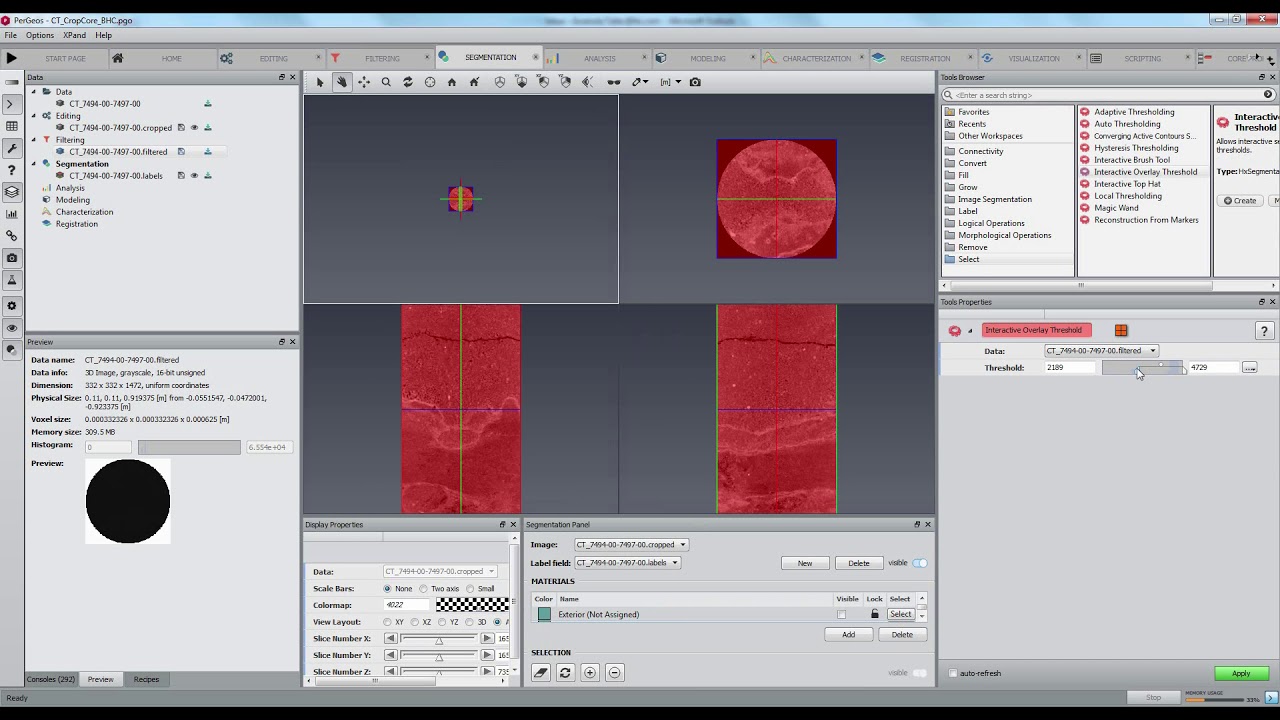Collapse the Segmentation tree node
The image size is (1280, 720).
33,164
